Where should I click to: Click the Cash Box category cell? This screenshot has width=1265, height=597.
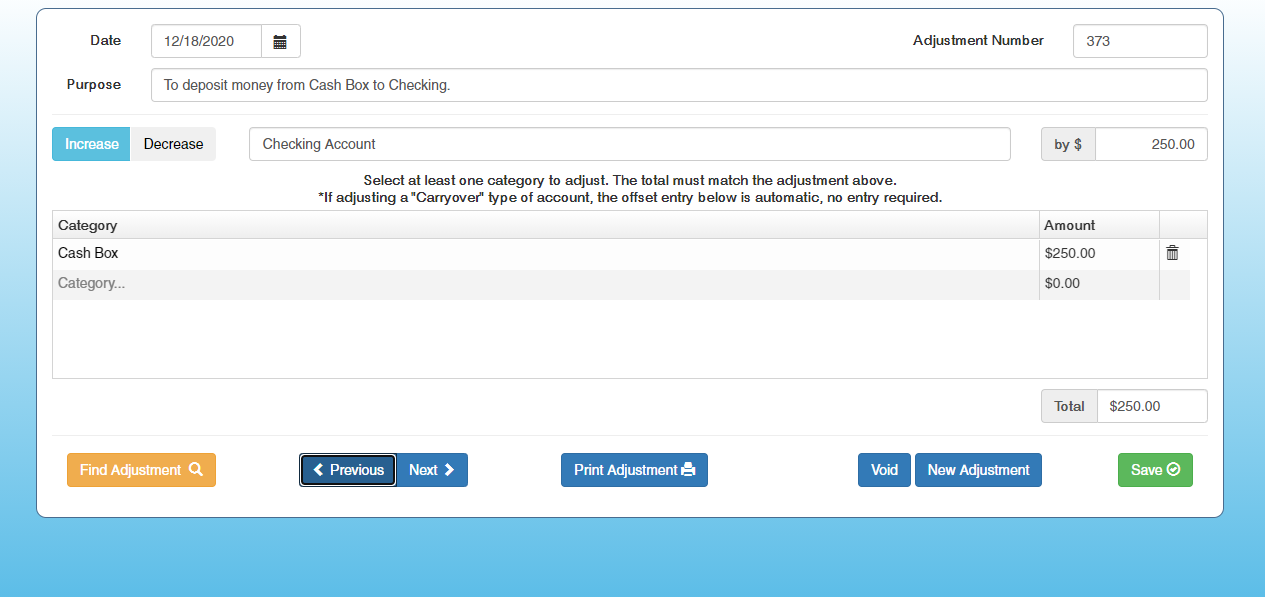point(545,254)
